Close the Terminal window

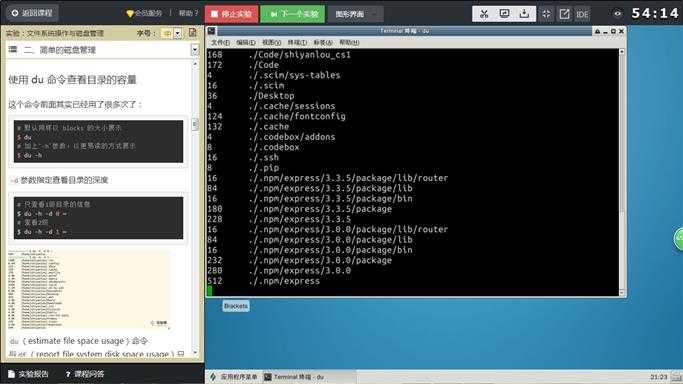point(622,31)
